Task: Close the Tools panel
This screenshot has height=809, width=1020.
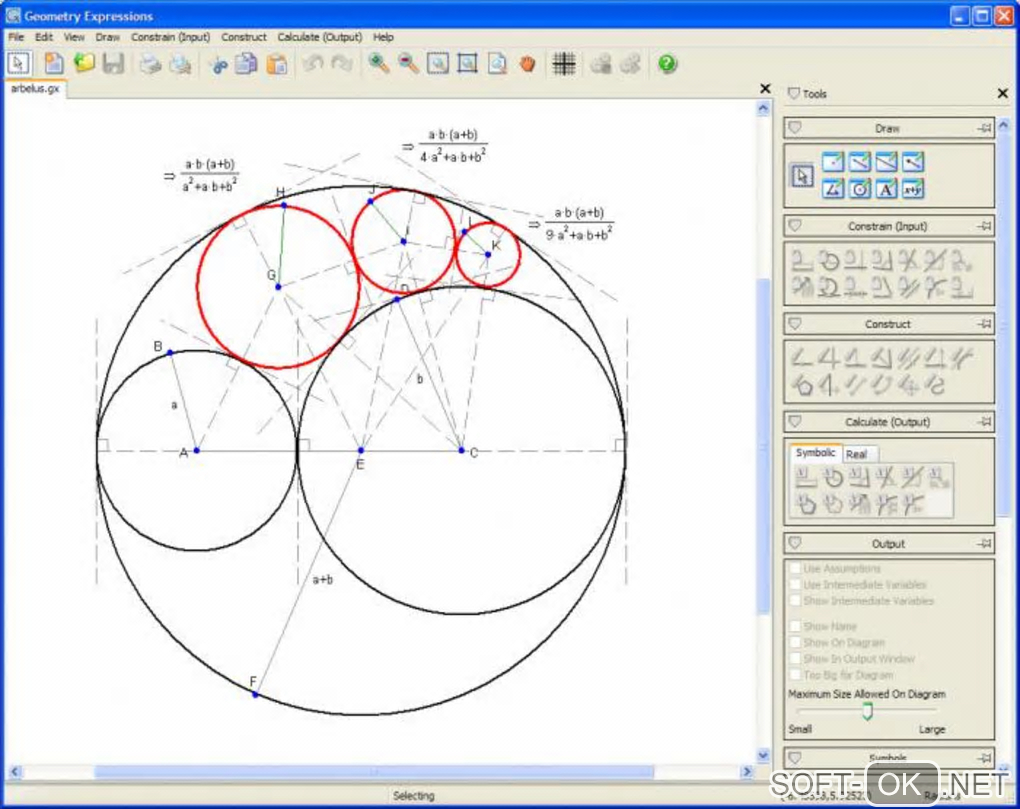Action: pos(1003,94)
